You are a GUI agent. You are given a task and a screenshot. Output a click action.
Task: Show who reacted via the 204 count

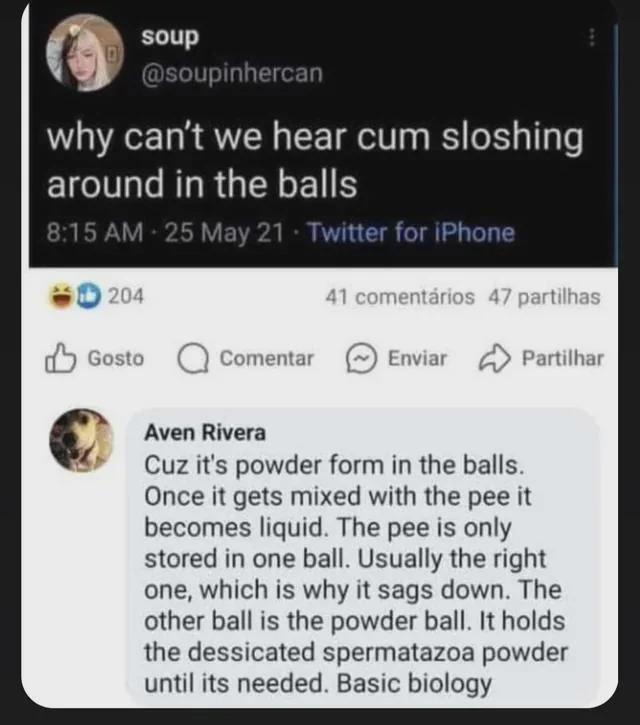pyautogui.click(x=123, y=296)
